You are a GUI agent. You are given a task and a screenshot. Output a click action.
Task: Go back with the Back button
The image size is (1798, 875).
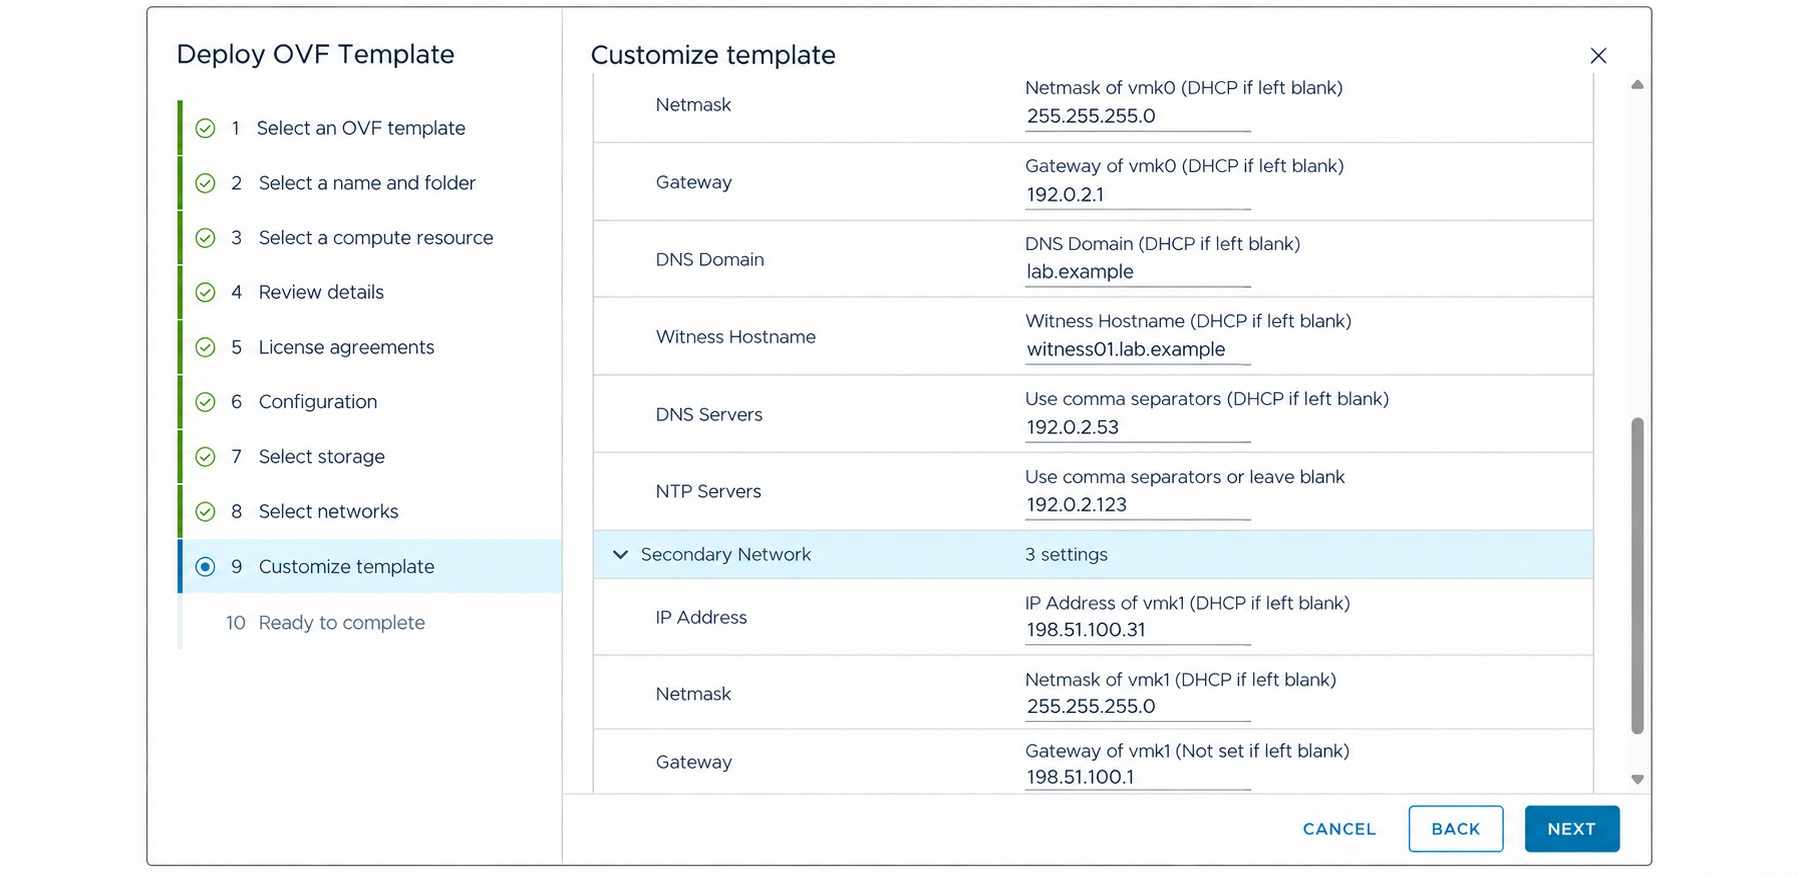[x=1455, y=829]
